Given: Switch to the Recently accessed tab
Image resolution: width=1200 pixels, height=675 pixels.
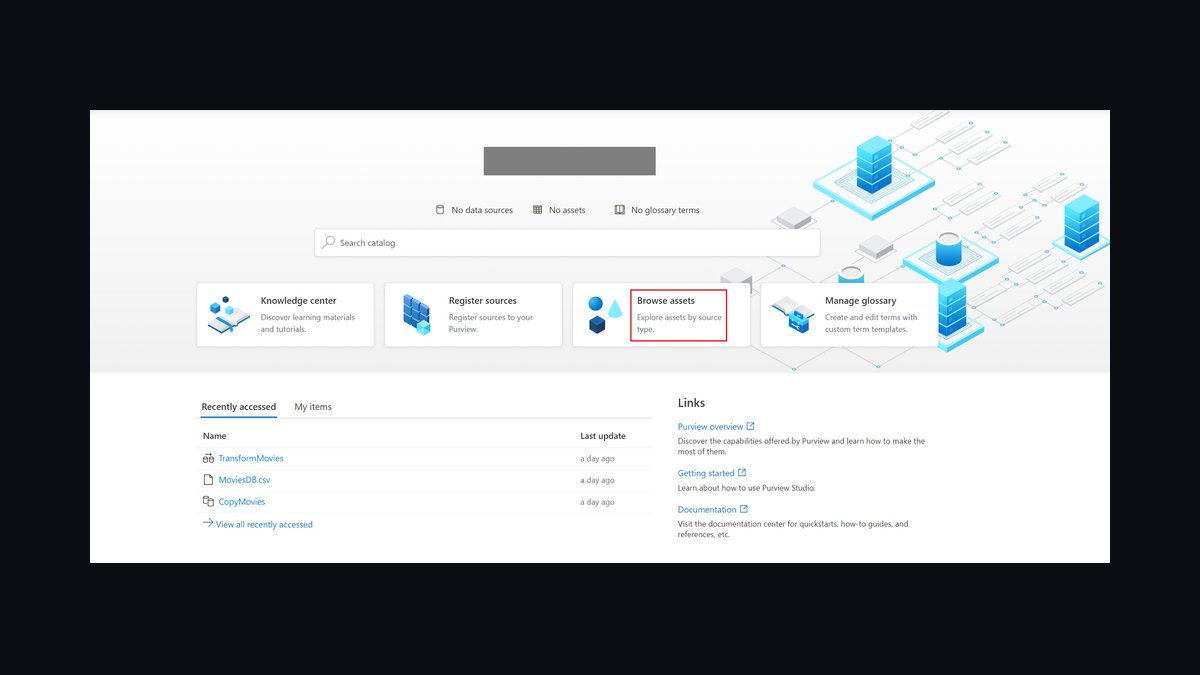Looking at the screenshot, I should [x=239, y=407].
